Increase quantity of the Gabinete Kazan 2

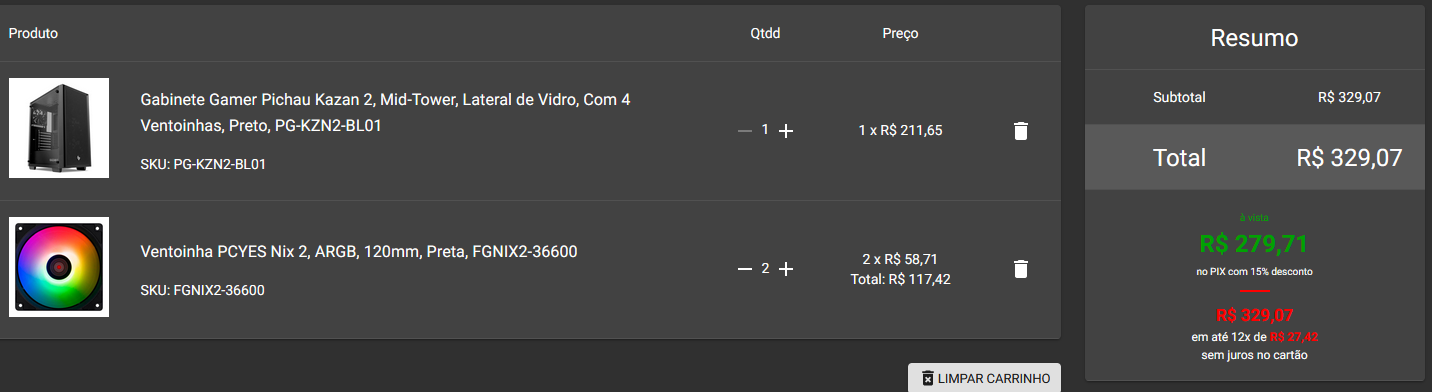[x=786, y=131]
